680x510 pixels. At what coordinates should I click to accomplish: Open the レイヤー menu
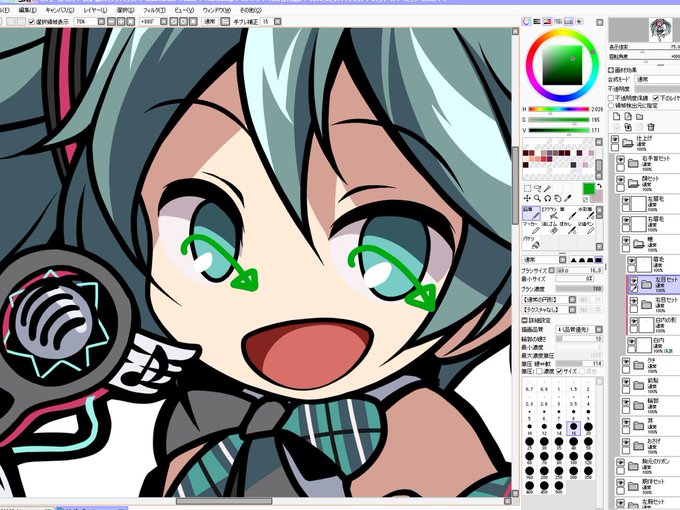coord(95,10)
